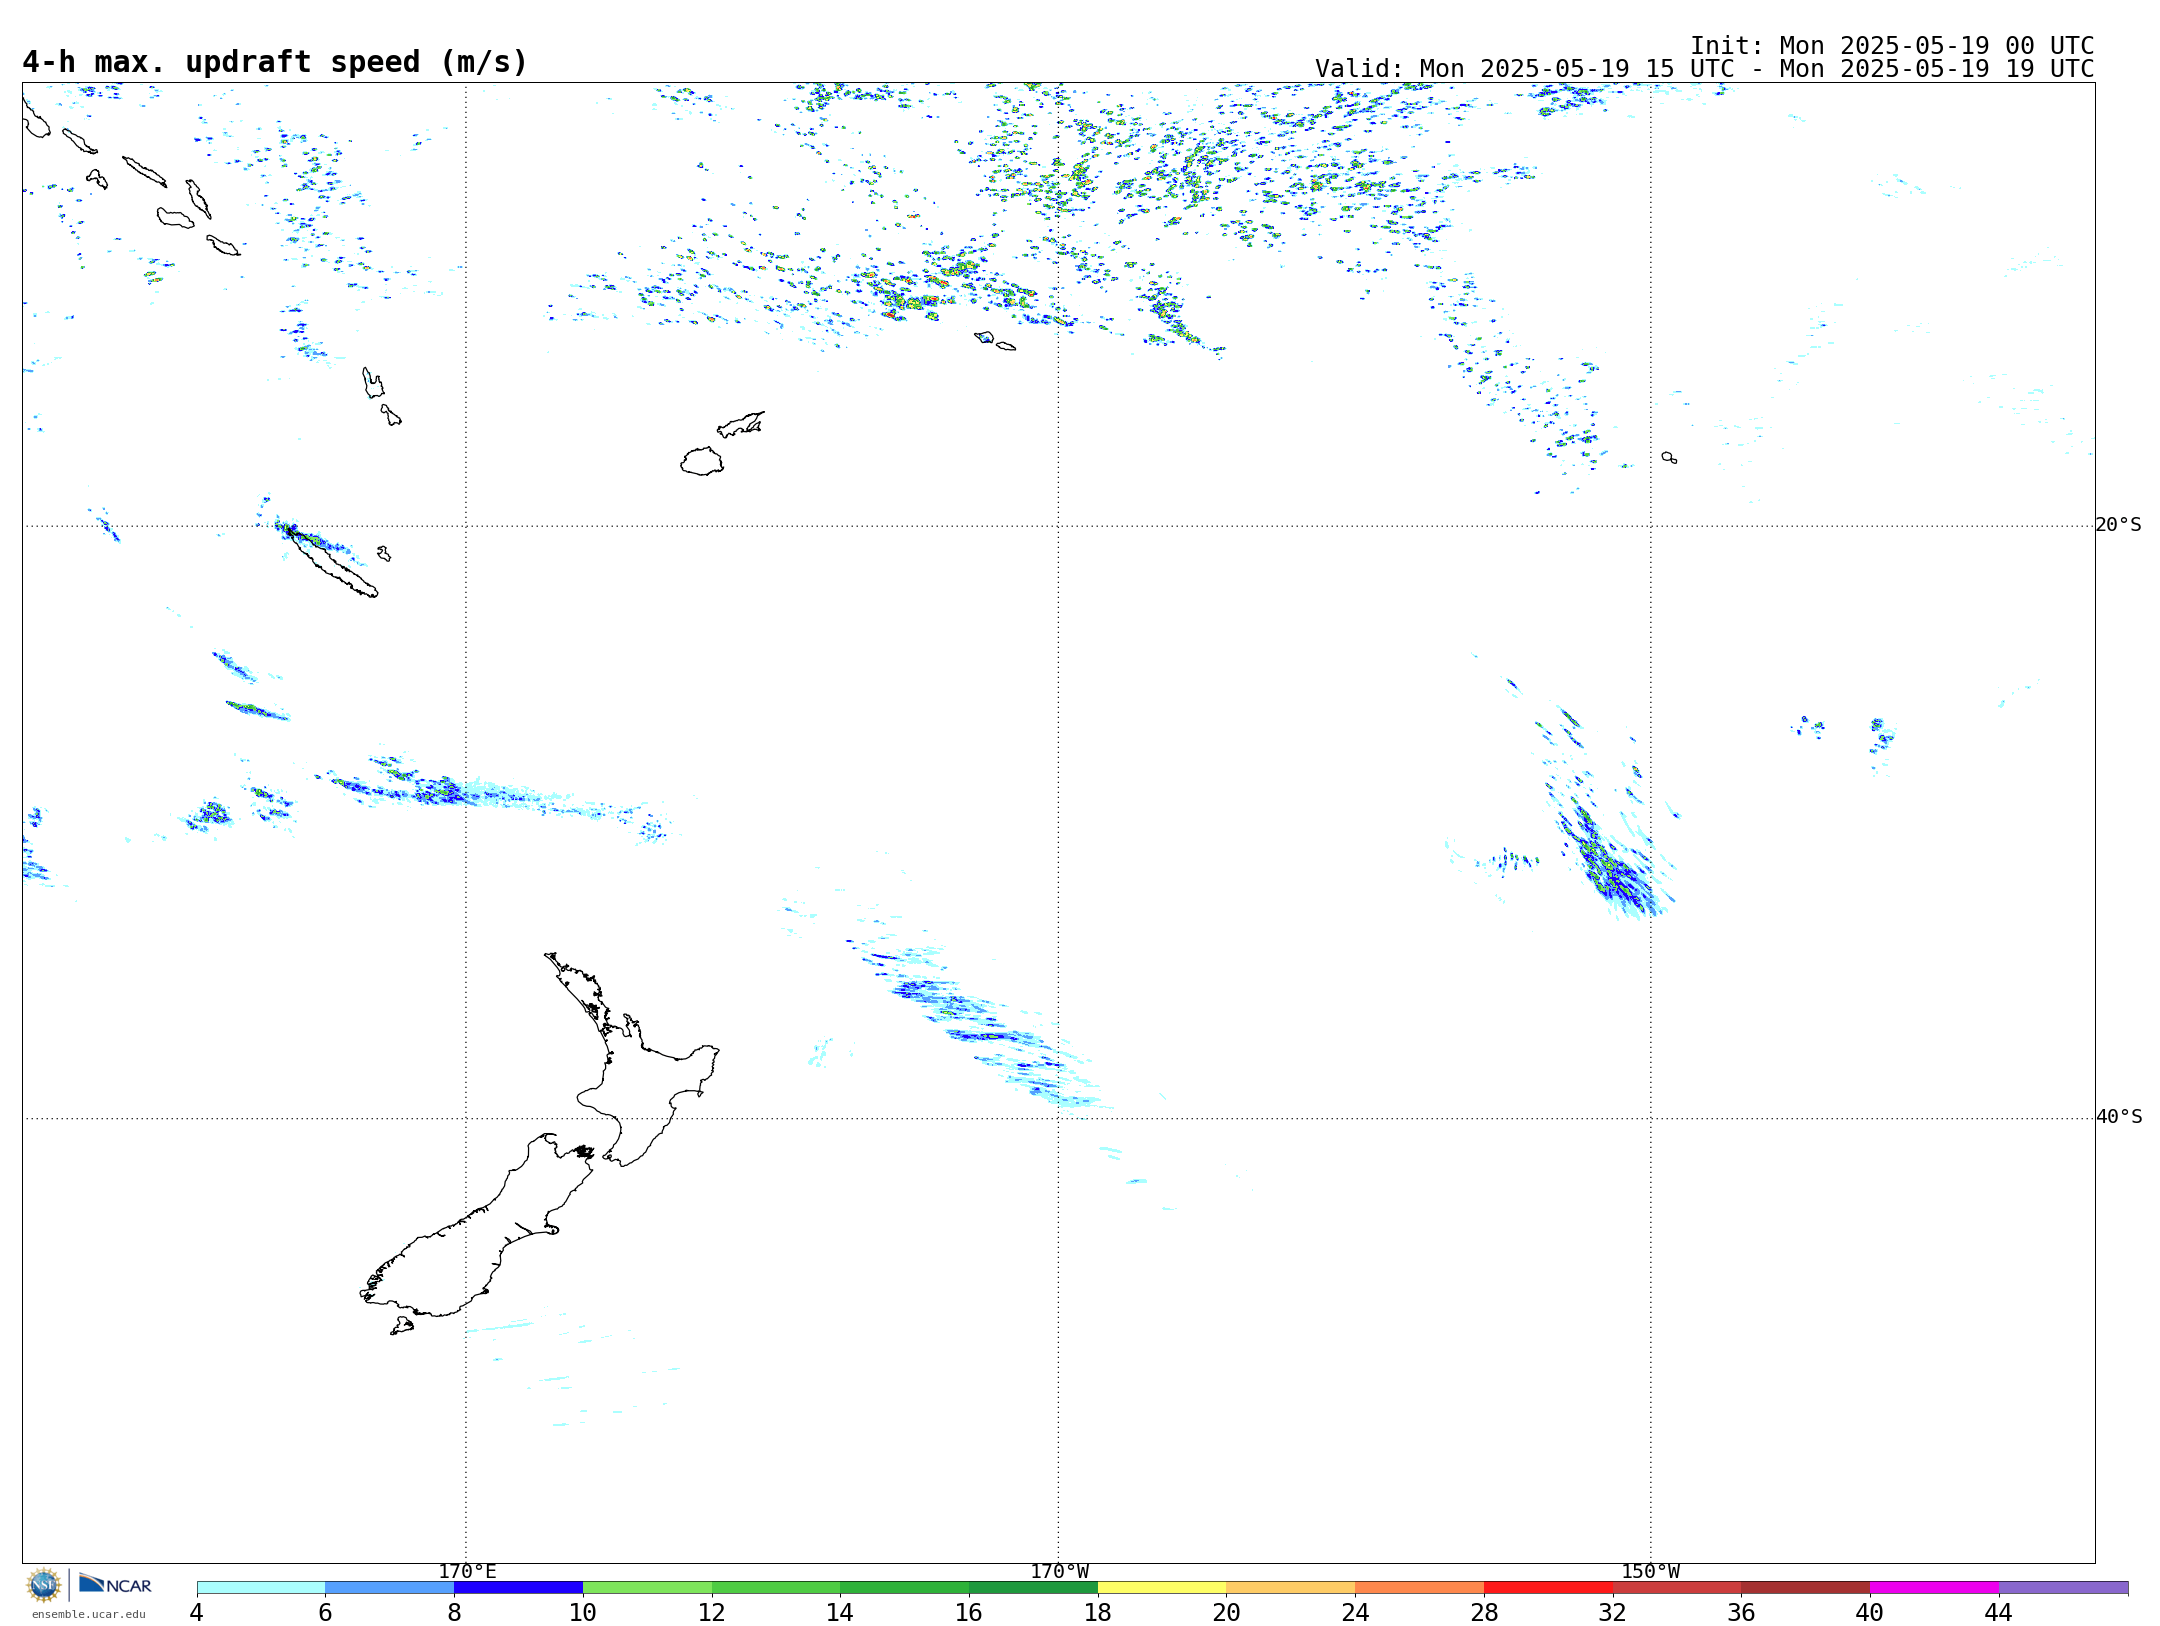Pick the green 12–14 colorbar swatch
2160x1626 pixels.
click(x=776, y=1588)
